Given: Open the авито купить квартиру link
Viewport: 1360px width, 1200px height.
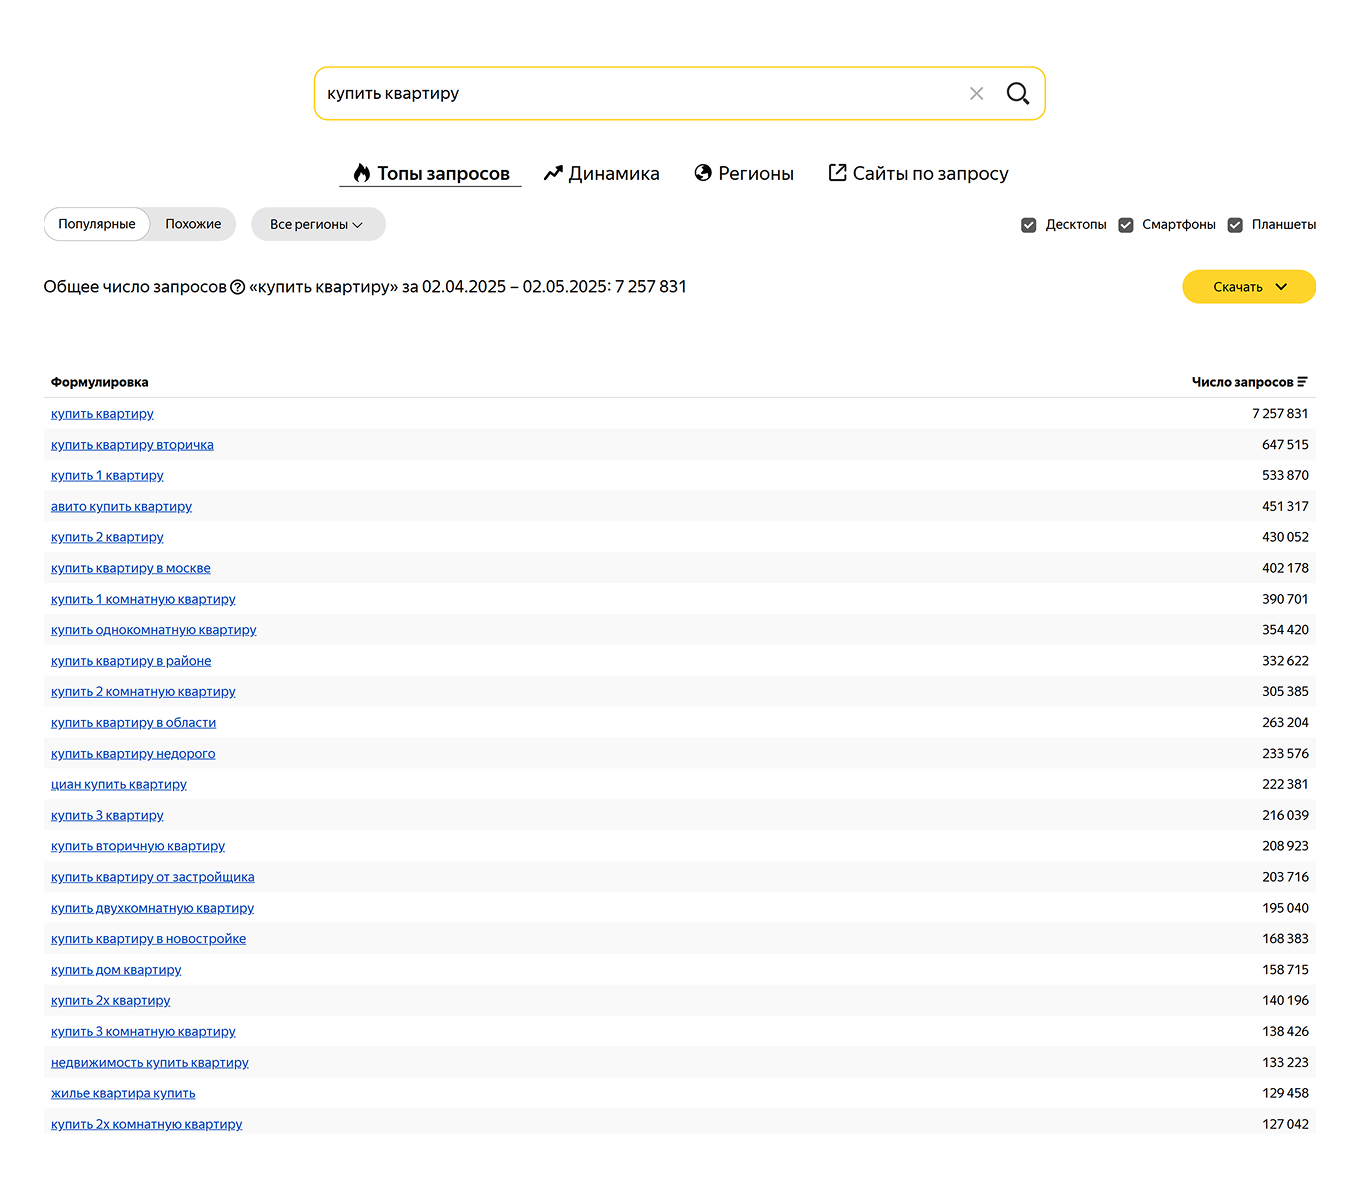Looking at the screenshot, I should (121, 507).
